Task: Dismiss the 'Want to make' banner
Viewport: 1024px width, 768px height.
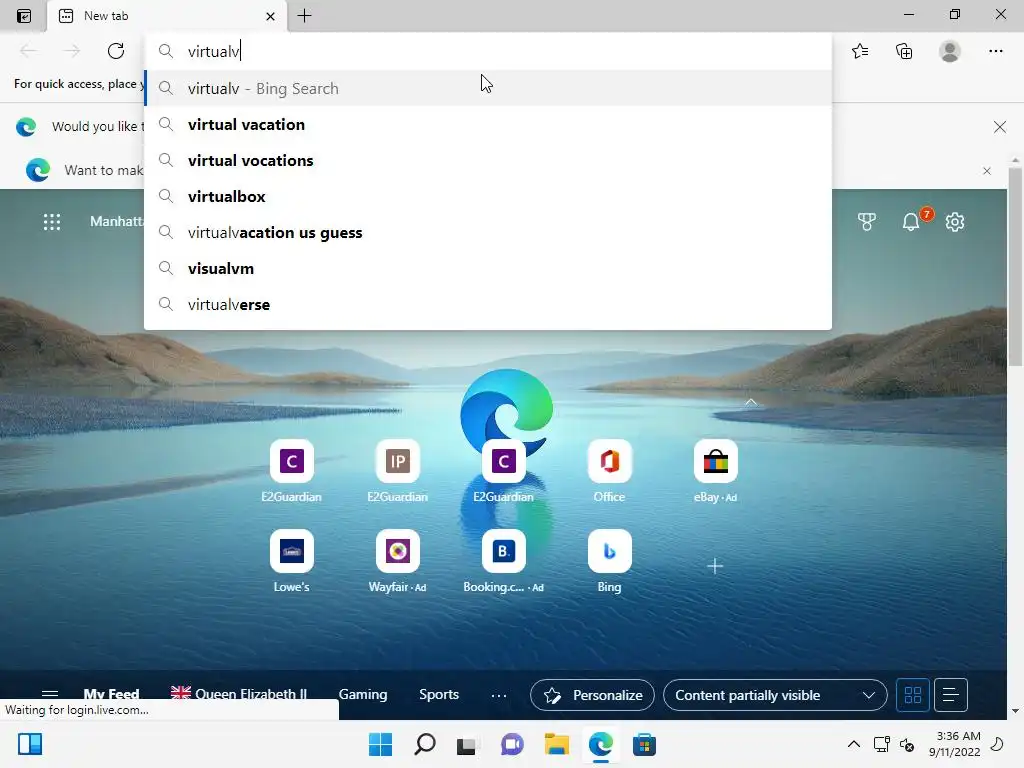Action: pos(987,171)
